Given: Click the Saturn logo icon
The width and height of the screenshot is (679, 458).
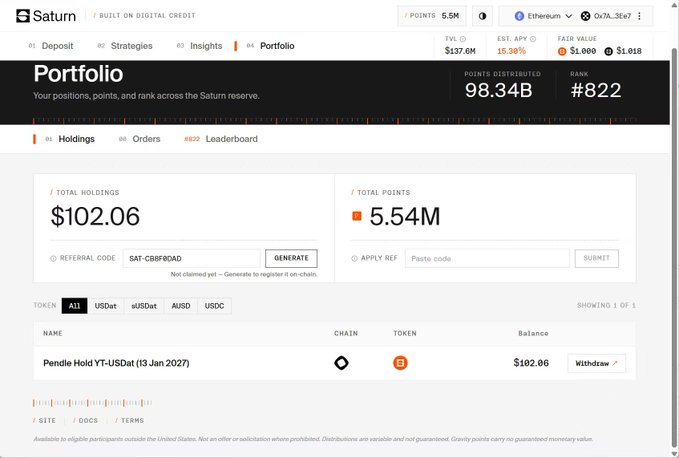Looking at the screenshot, I should point(23,16).
